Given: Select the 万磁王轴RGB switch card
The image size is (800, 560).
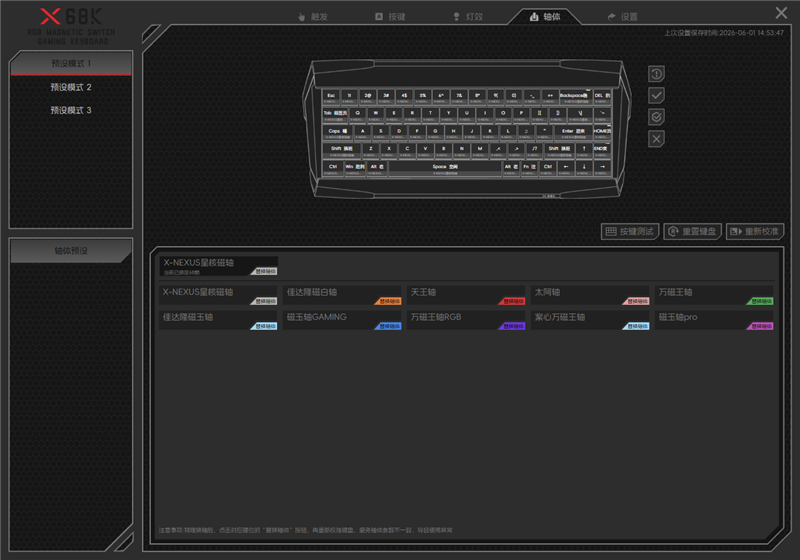Looking at the screenshot, I should point(466,321).
